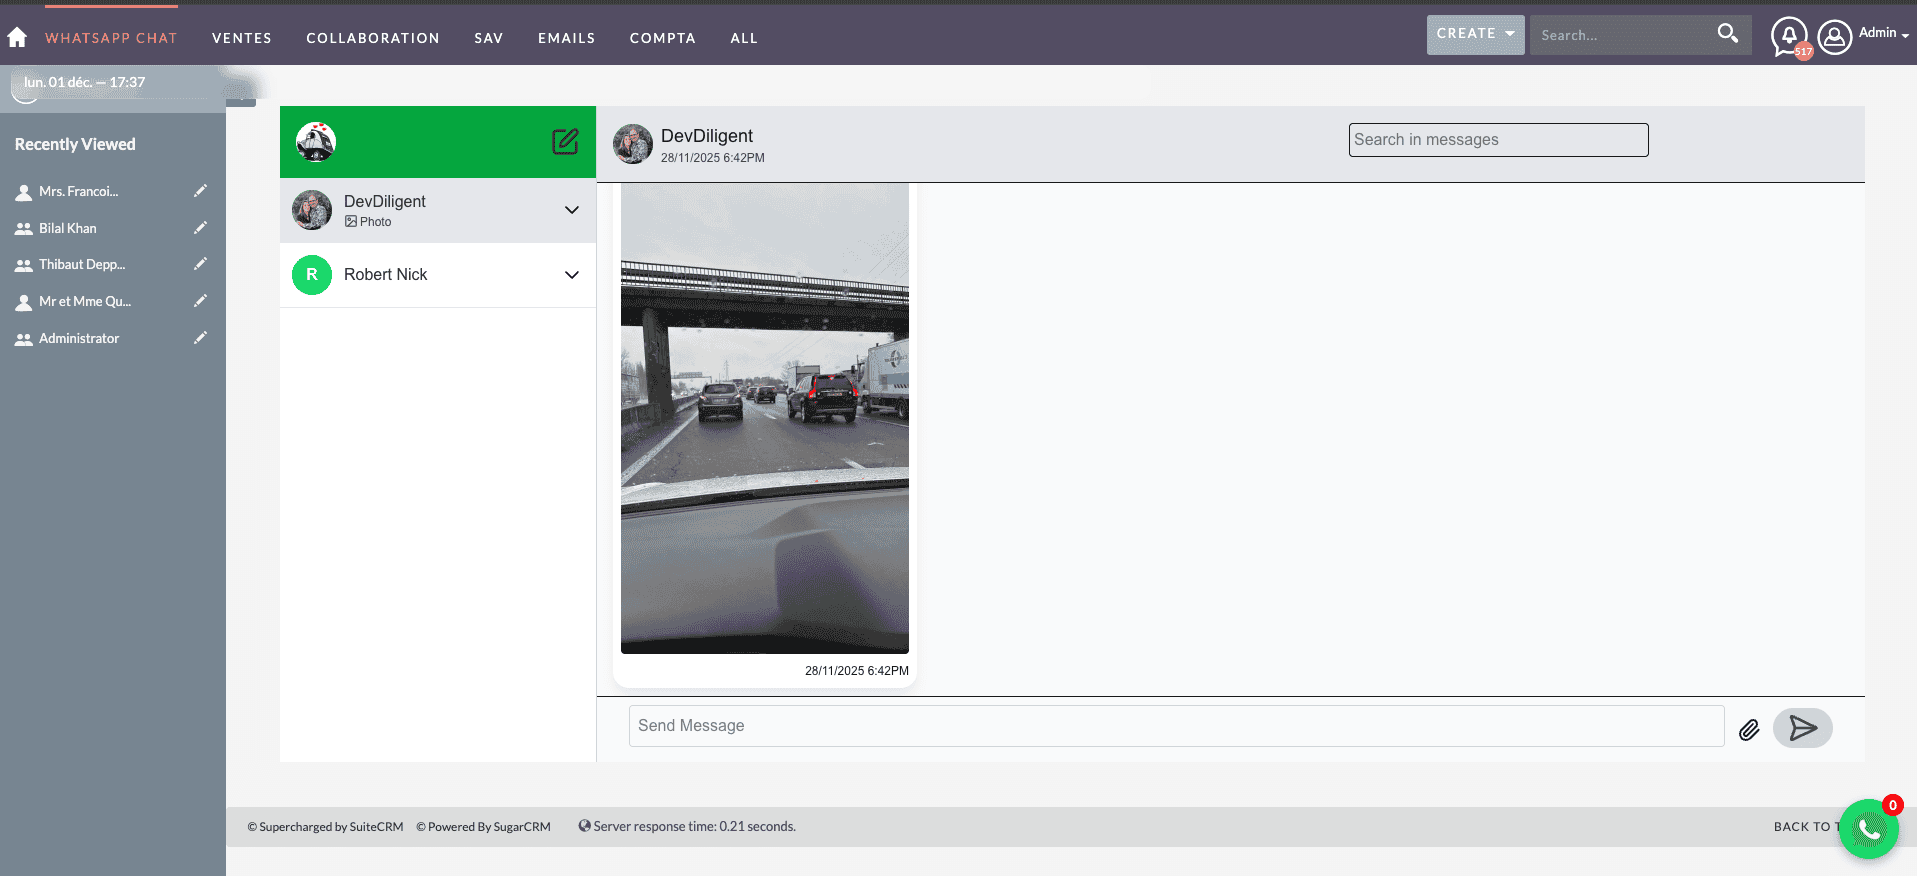Click the paperclip attachment icon
1917x876 pixels.
(1749, 729)
